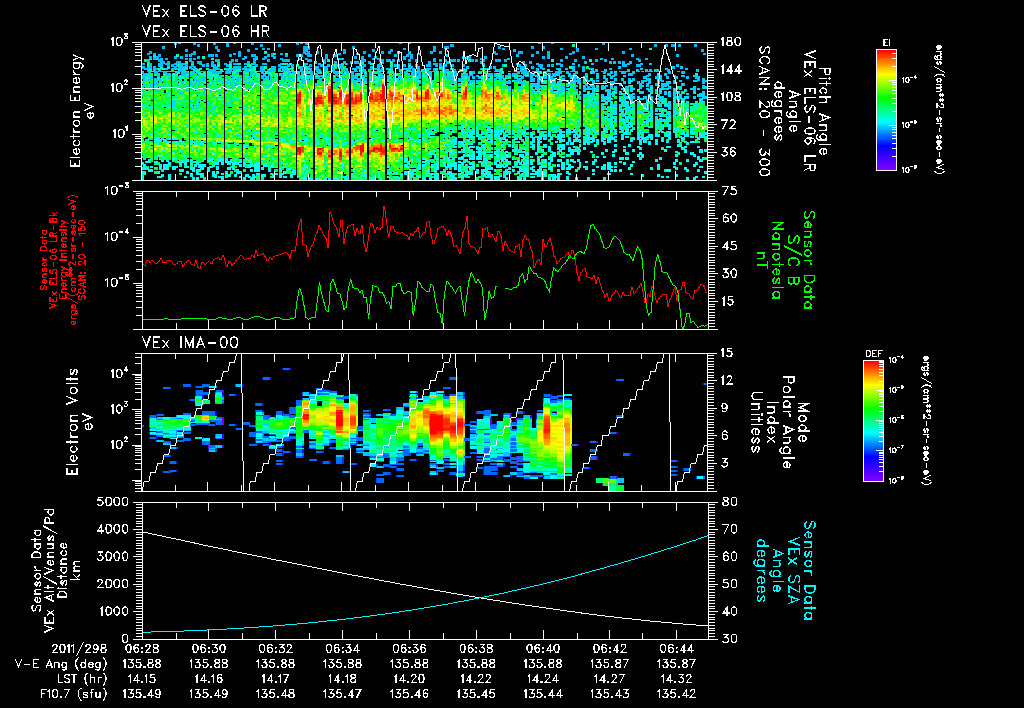
Task: Select the F10.7 value 135.44
Action: [x=543, y=694]
